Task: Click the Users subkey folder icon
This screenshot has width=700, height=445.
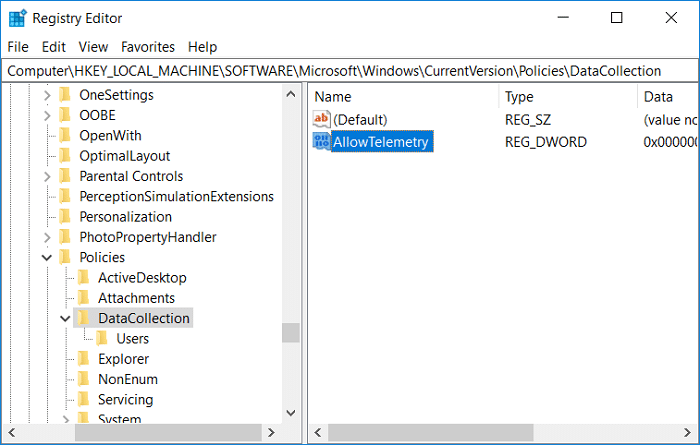Action: pyautogui.click(x=102, y=339)
